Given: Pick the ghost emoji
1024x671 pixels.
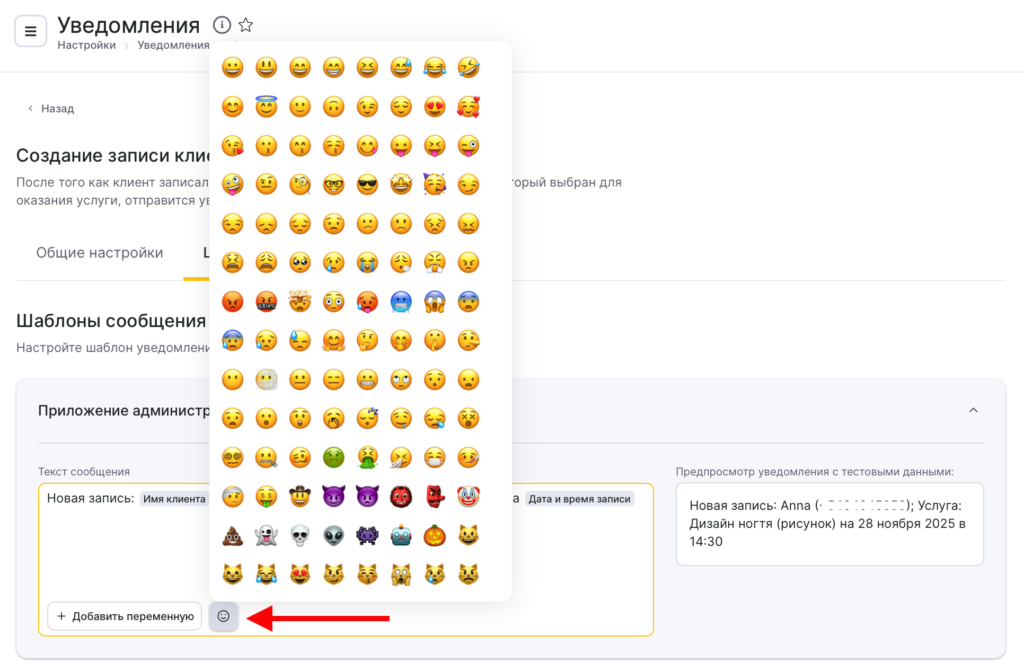Looking at the screenshot, I should 266,536.
